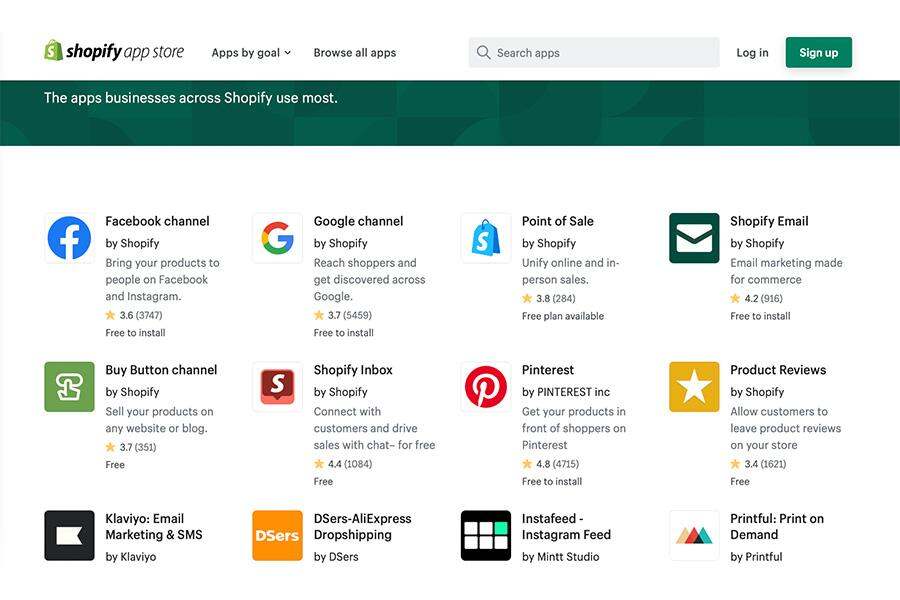
Task: Click 'Email marketing made for commerce' description
Action: click(786, 271)
